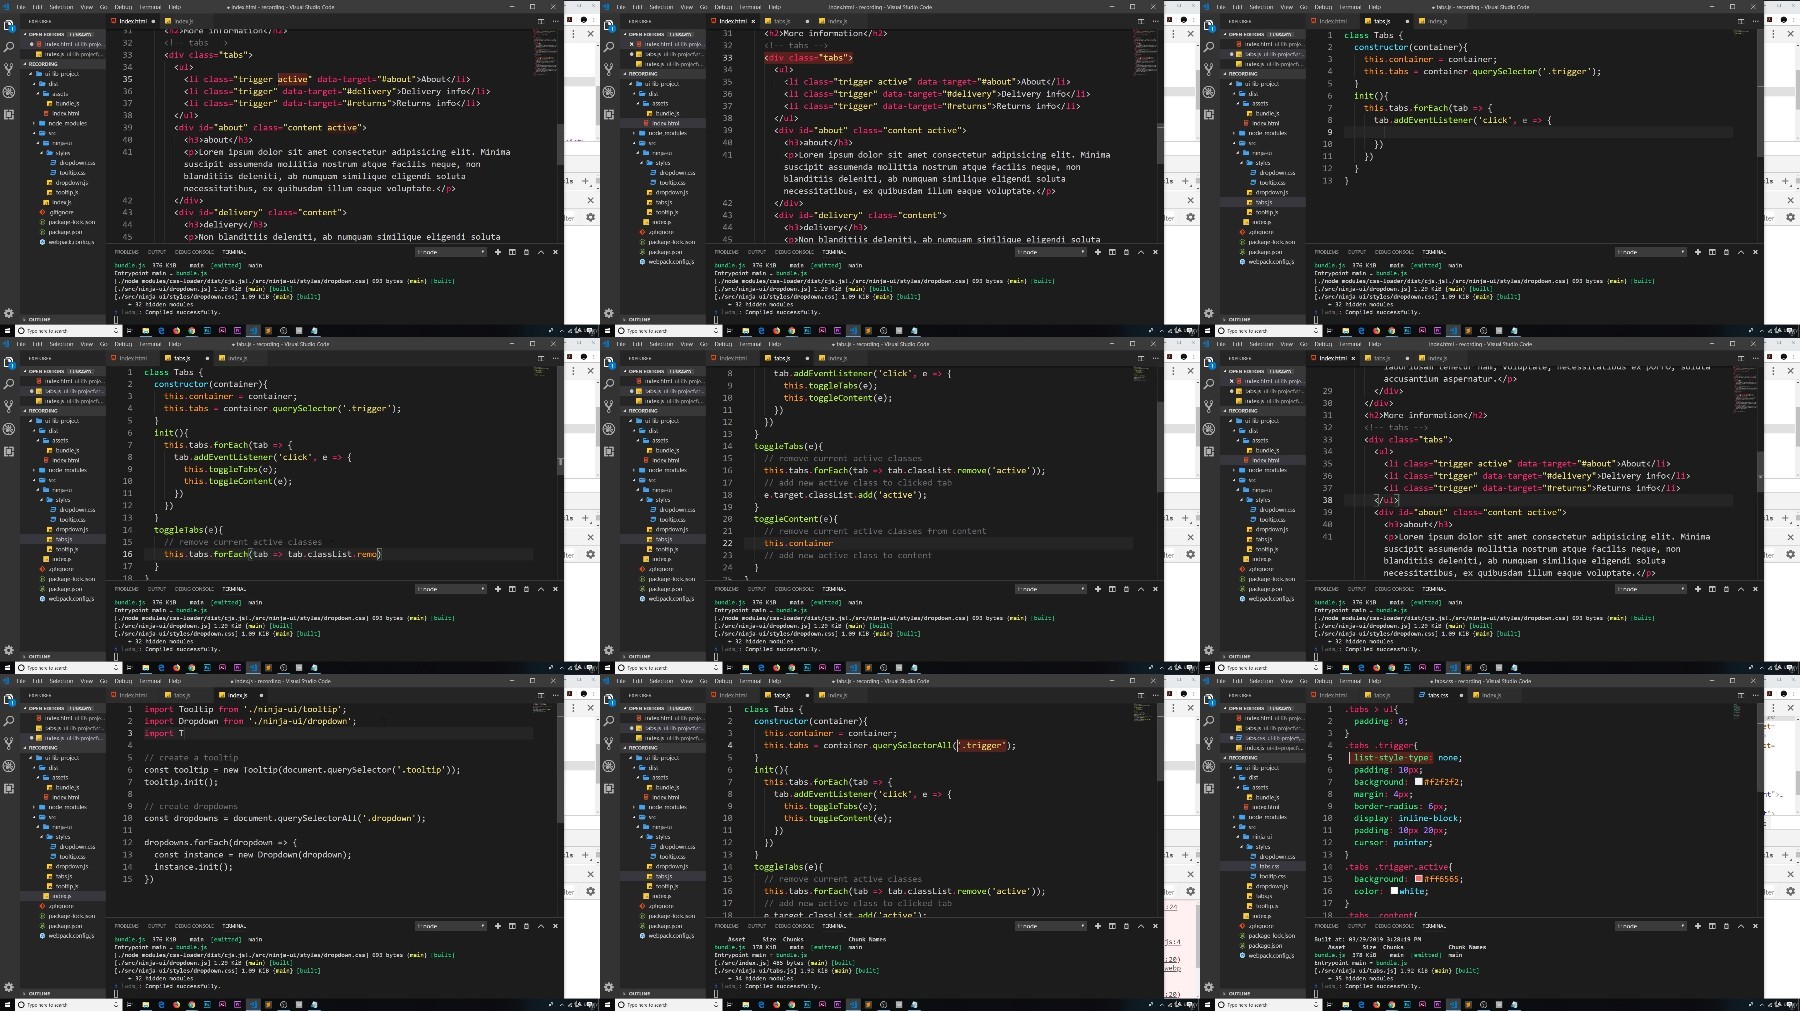This screenshot has height=1011, width=1800.
Task: Open Search view in the querySelectorAll window
Action: click(609, 721)
